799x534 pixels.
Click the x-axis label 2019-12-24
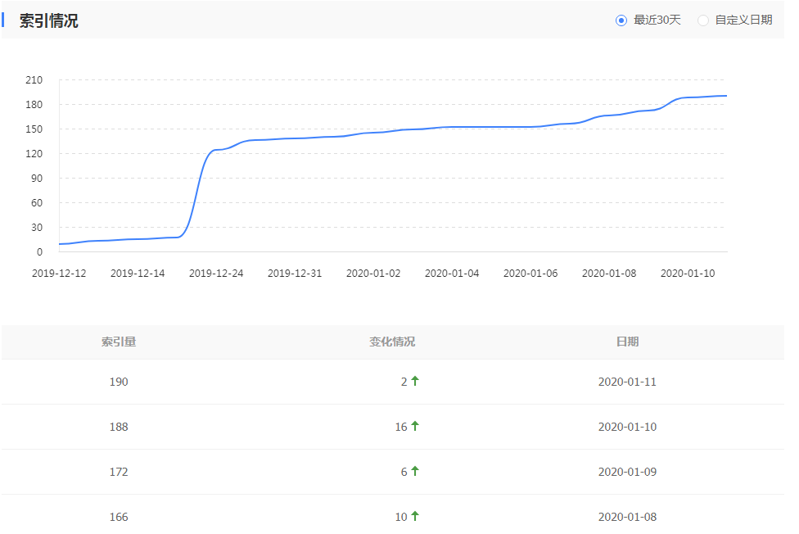pyautogui.click(x=216, y=273)
